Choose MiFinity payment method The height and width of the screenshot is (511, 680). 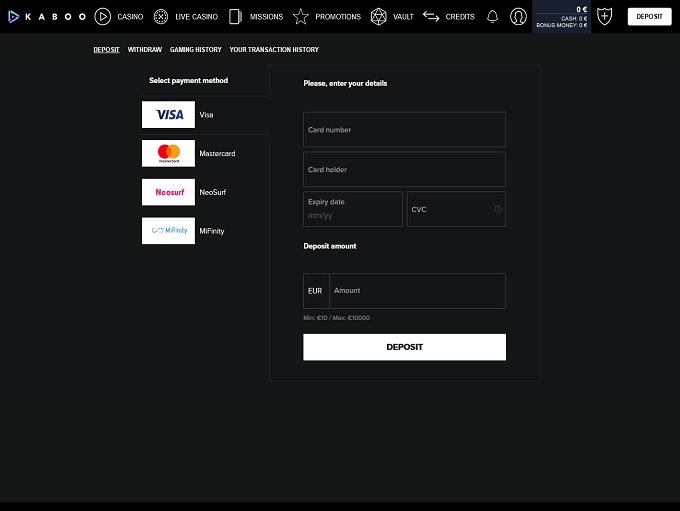[x=169, y=231]
